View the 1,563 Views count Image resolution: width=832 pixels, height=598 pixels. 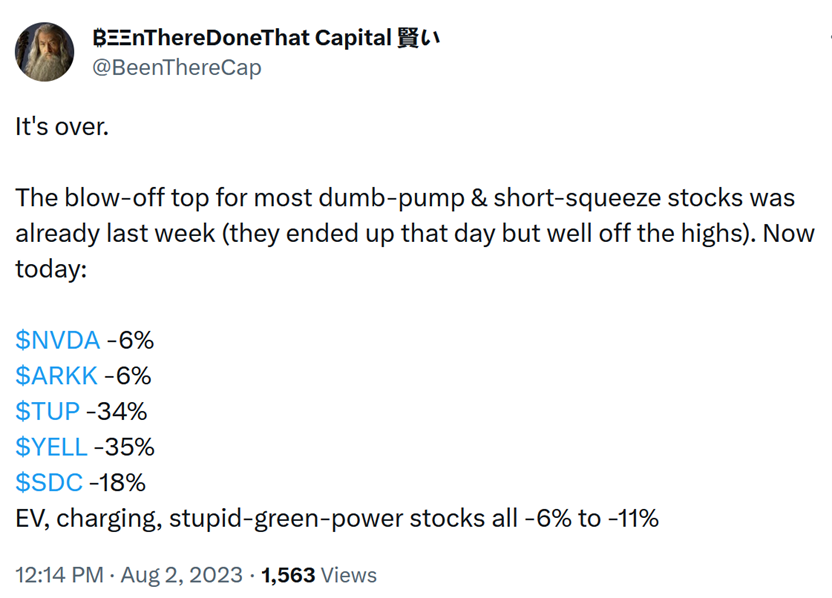[x=319, y=575]
